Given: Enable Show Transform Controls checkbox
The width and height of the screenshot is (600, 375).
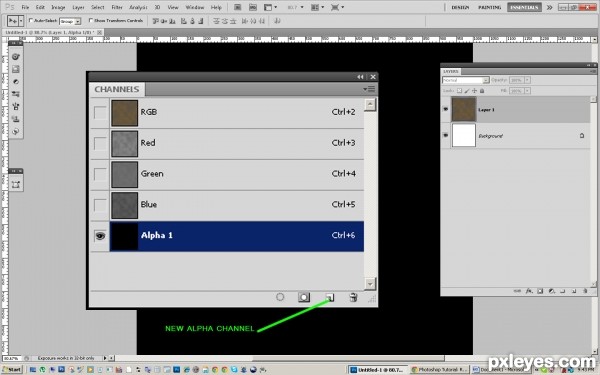Looking at the screenshot, I should click(x=91, y=21).
